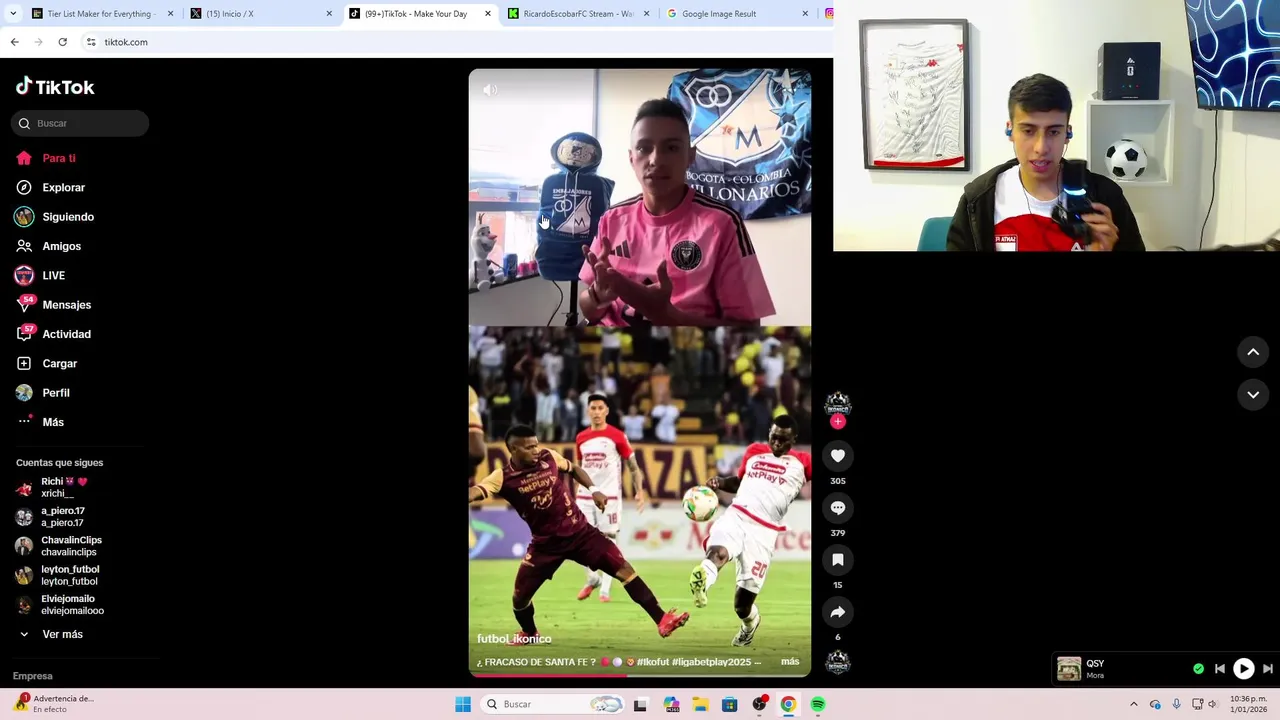The height and width of the screenshot is (720, 1280).
Task: Like the video with heart icon
Action: tap(838, 456)
